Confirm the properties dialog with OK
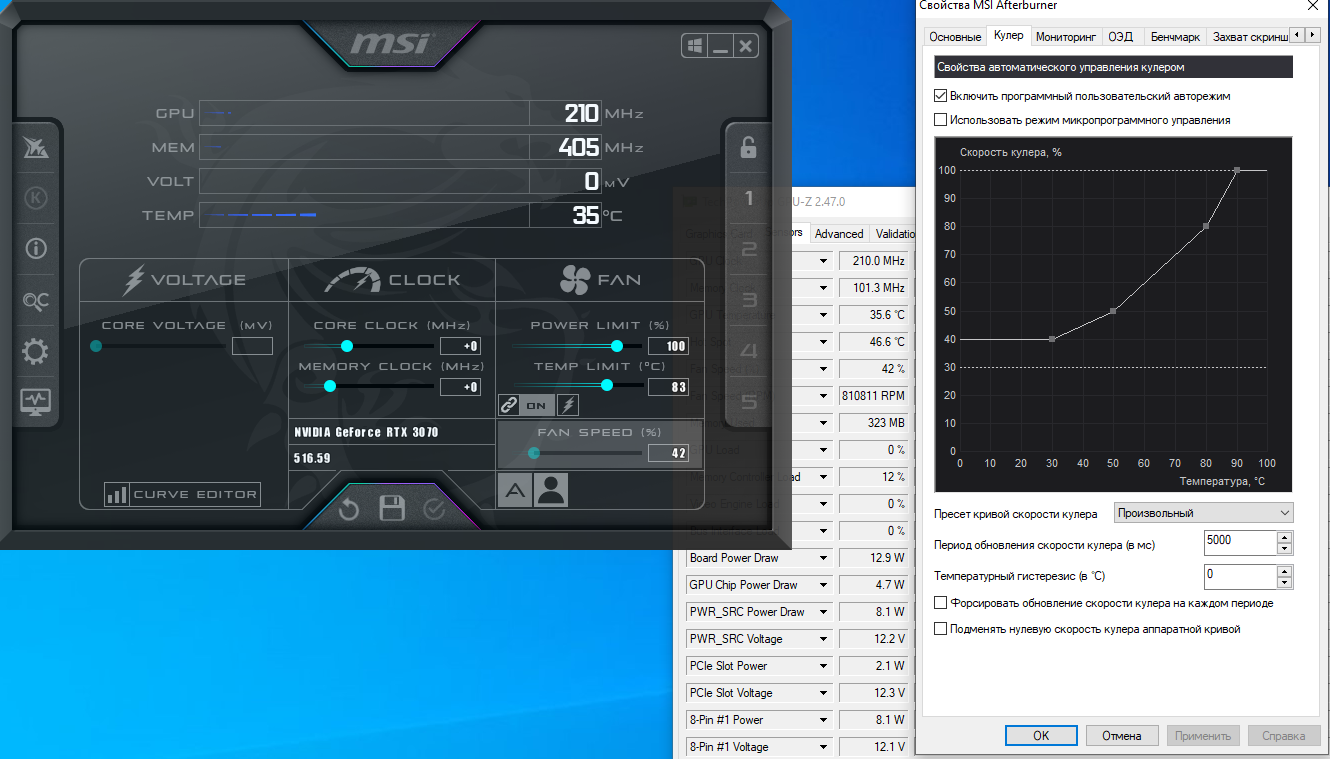Viewport: 1330px width, 759px height. [x=1041, y=736]
